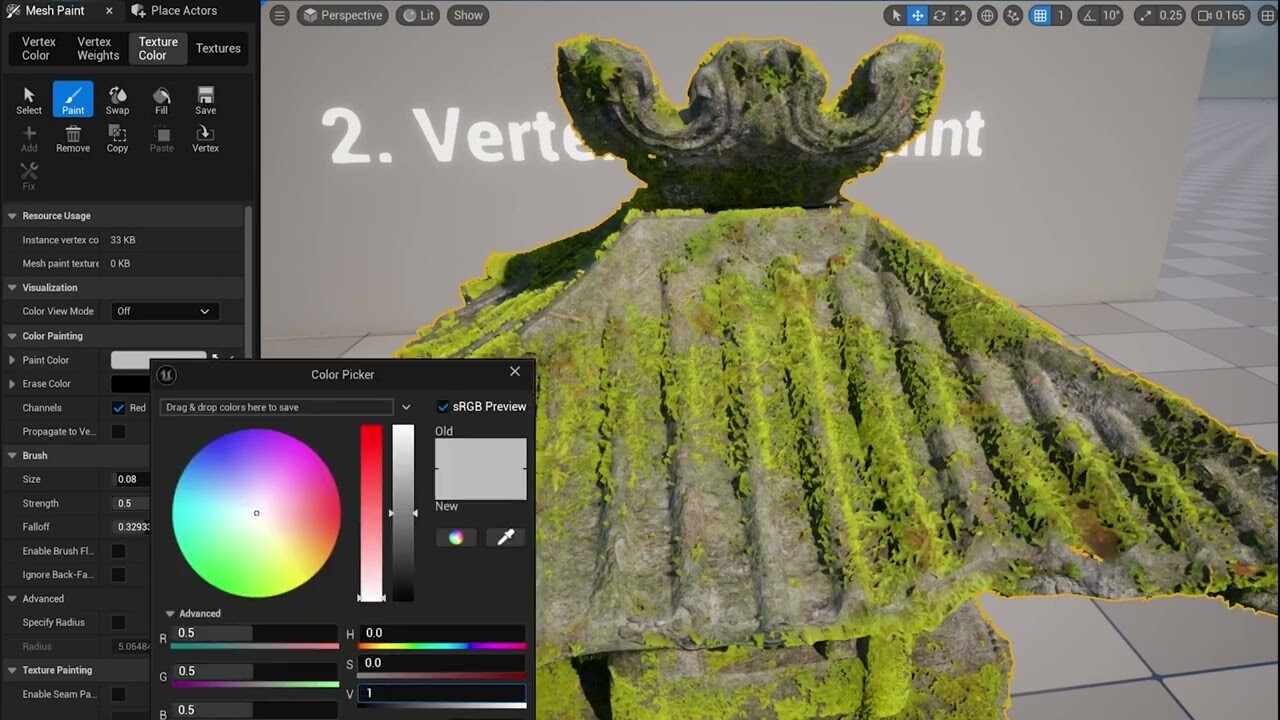Click the Lit view mode button
This screenshot has width=1280, height=720.
tap(417, 15)
